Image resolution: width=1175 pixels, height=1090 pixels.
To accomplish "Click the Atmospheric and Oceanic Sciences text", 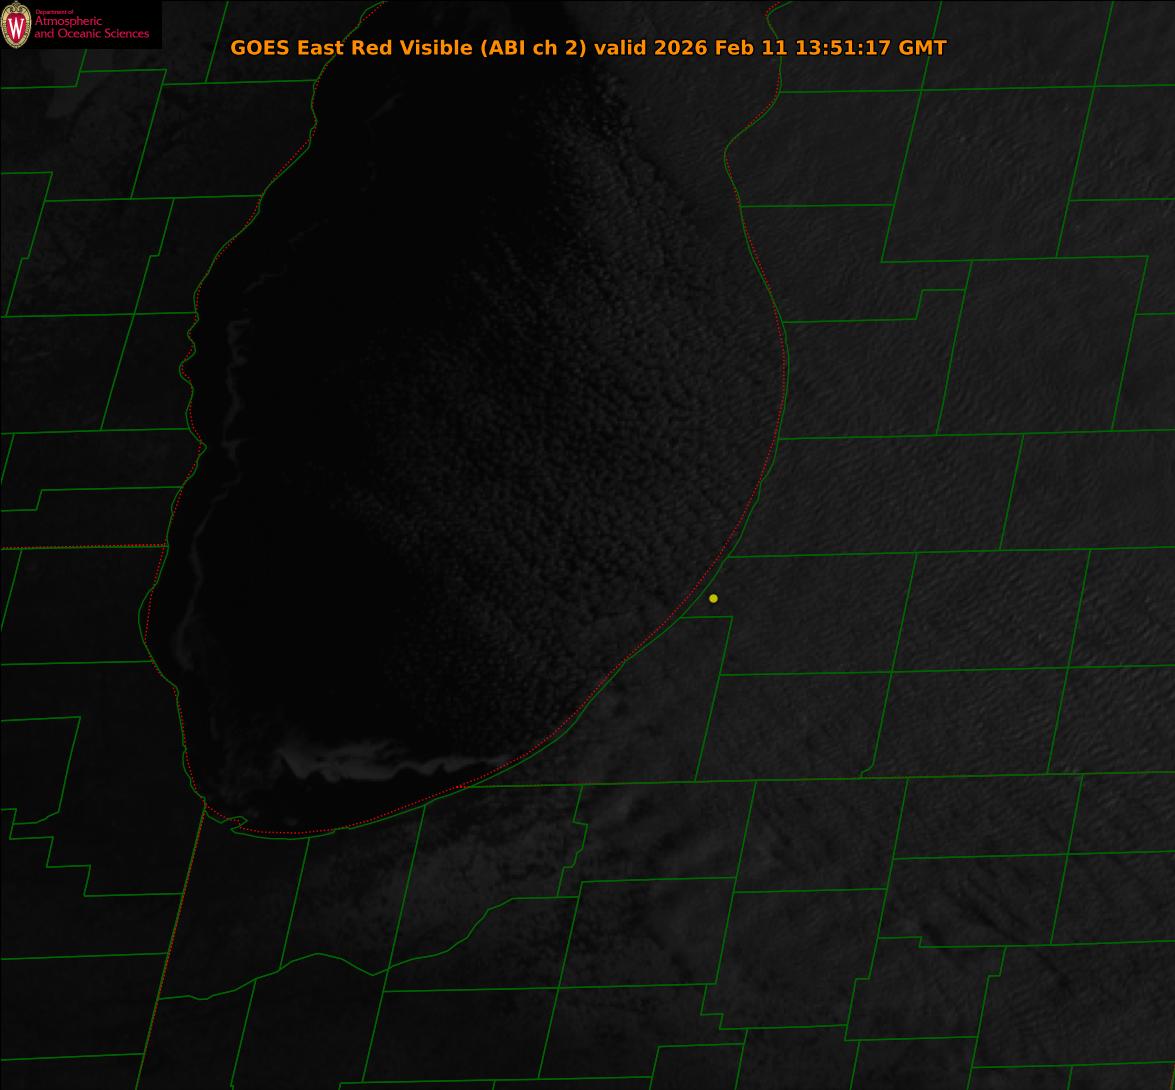I will 91,28.
